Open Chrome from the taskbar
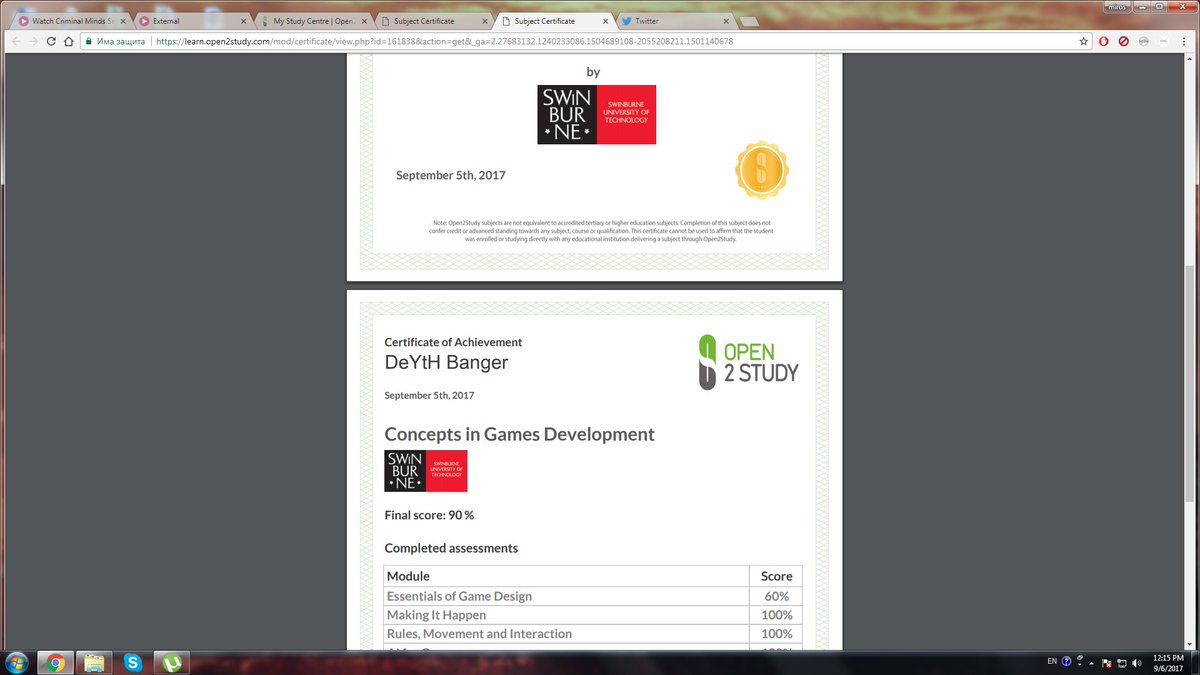The width and height of the screenshot is (1200, 675). click(x=55, y=662)
